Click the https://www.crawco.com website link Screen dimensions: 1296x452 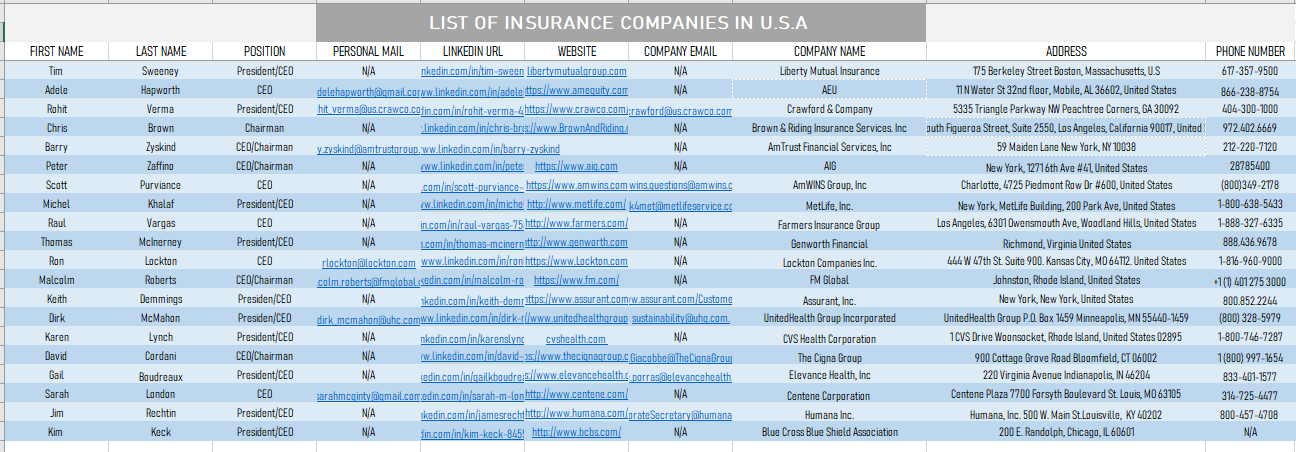coord(575,109)
